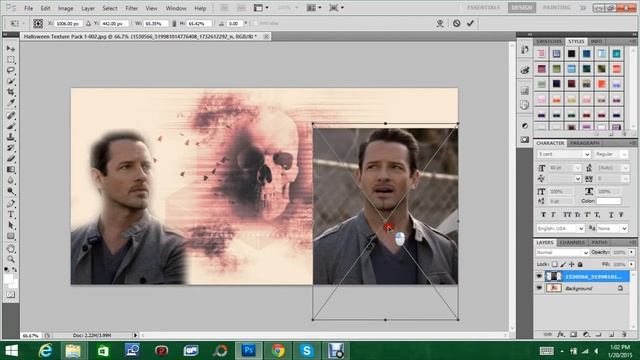Select the Eraser tool
640x360 pixels.
pos(11,158)
